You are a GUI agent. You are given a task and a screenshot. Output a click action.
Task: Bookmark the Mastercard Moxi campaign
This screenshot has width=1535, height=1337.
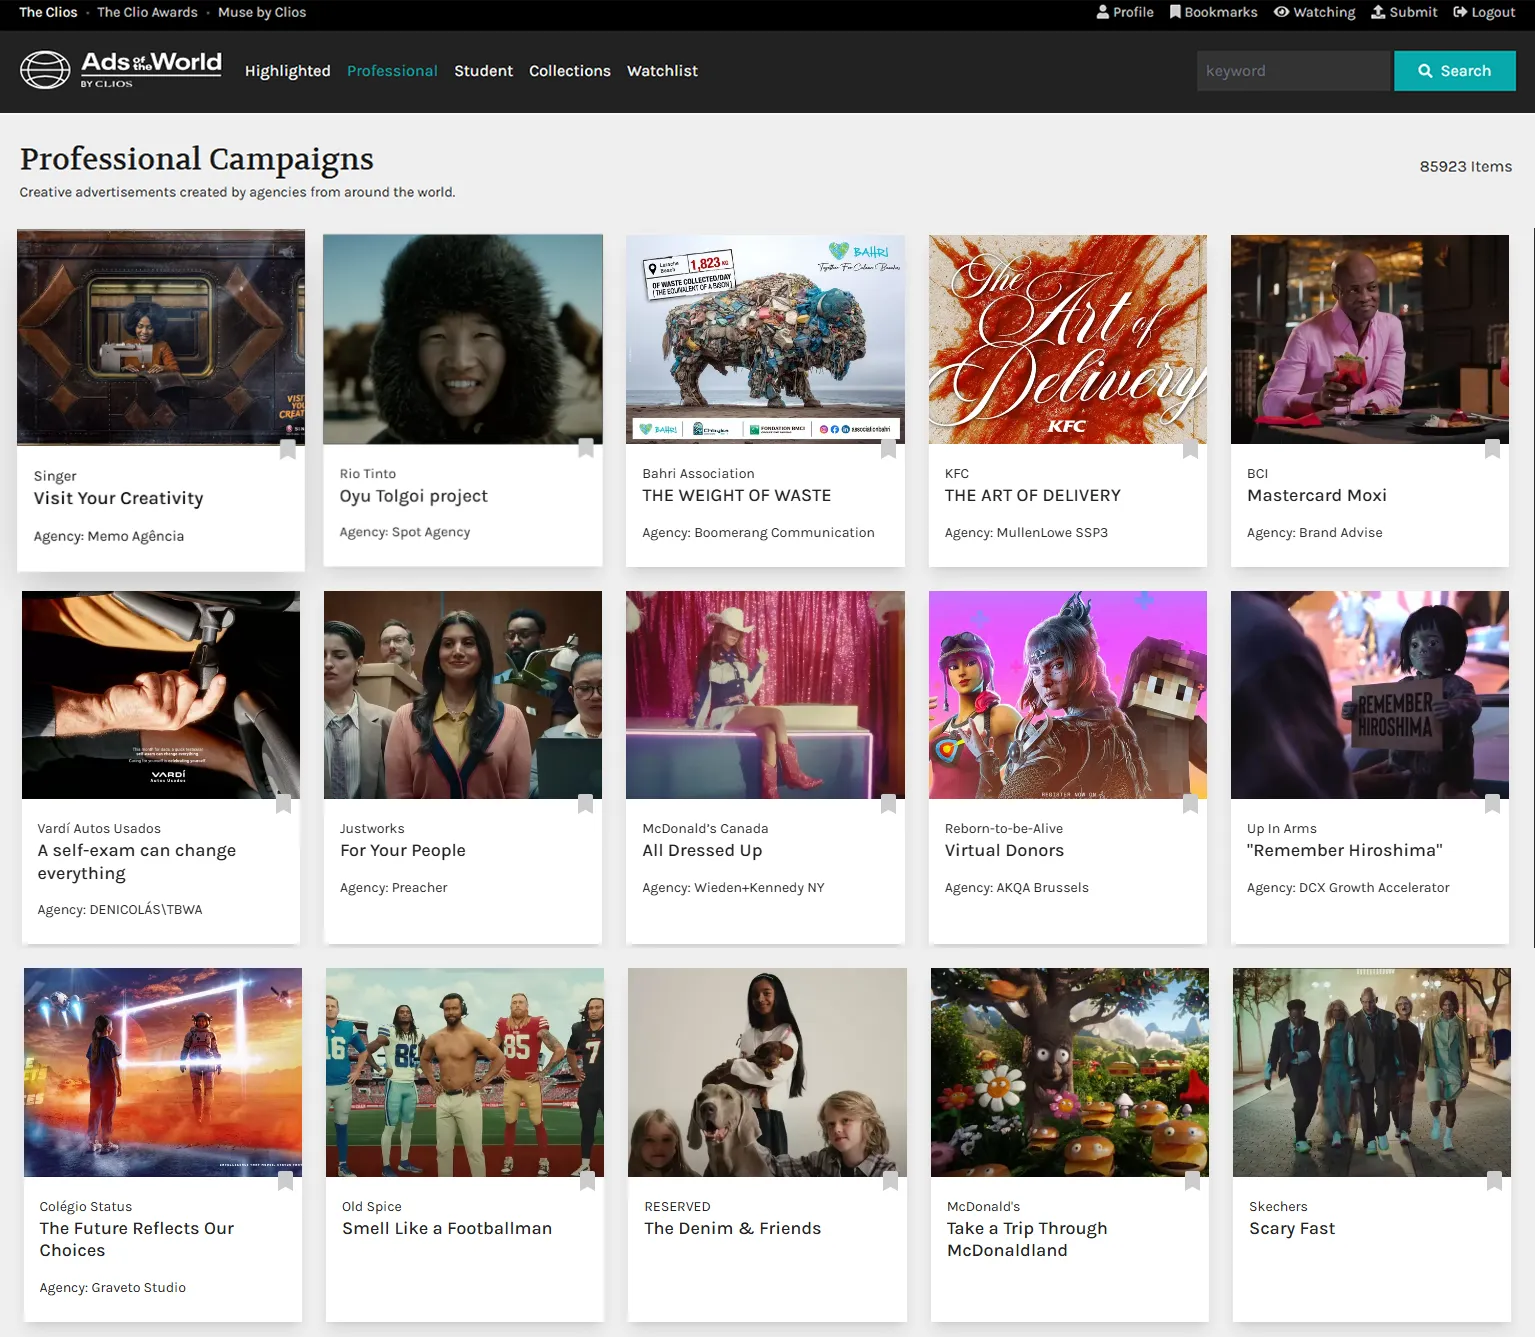tap(1492, 449)
